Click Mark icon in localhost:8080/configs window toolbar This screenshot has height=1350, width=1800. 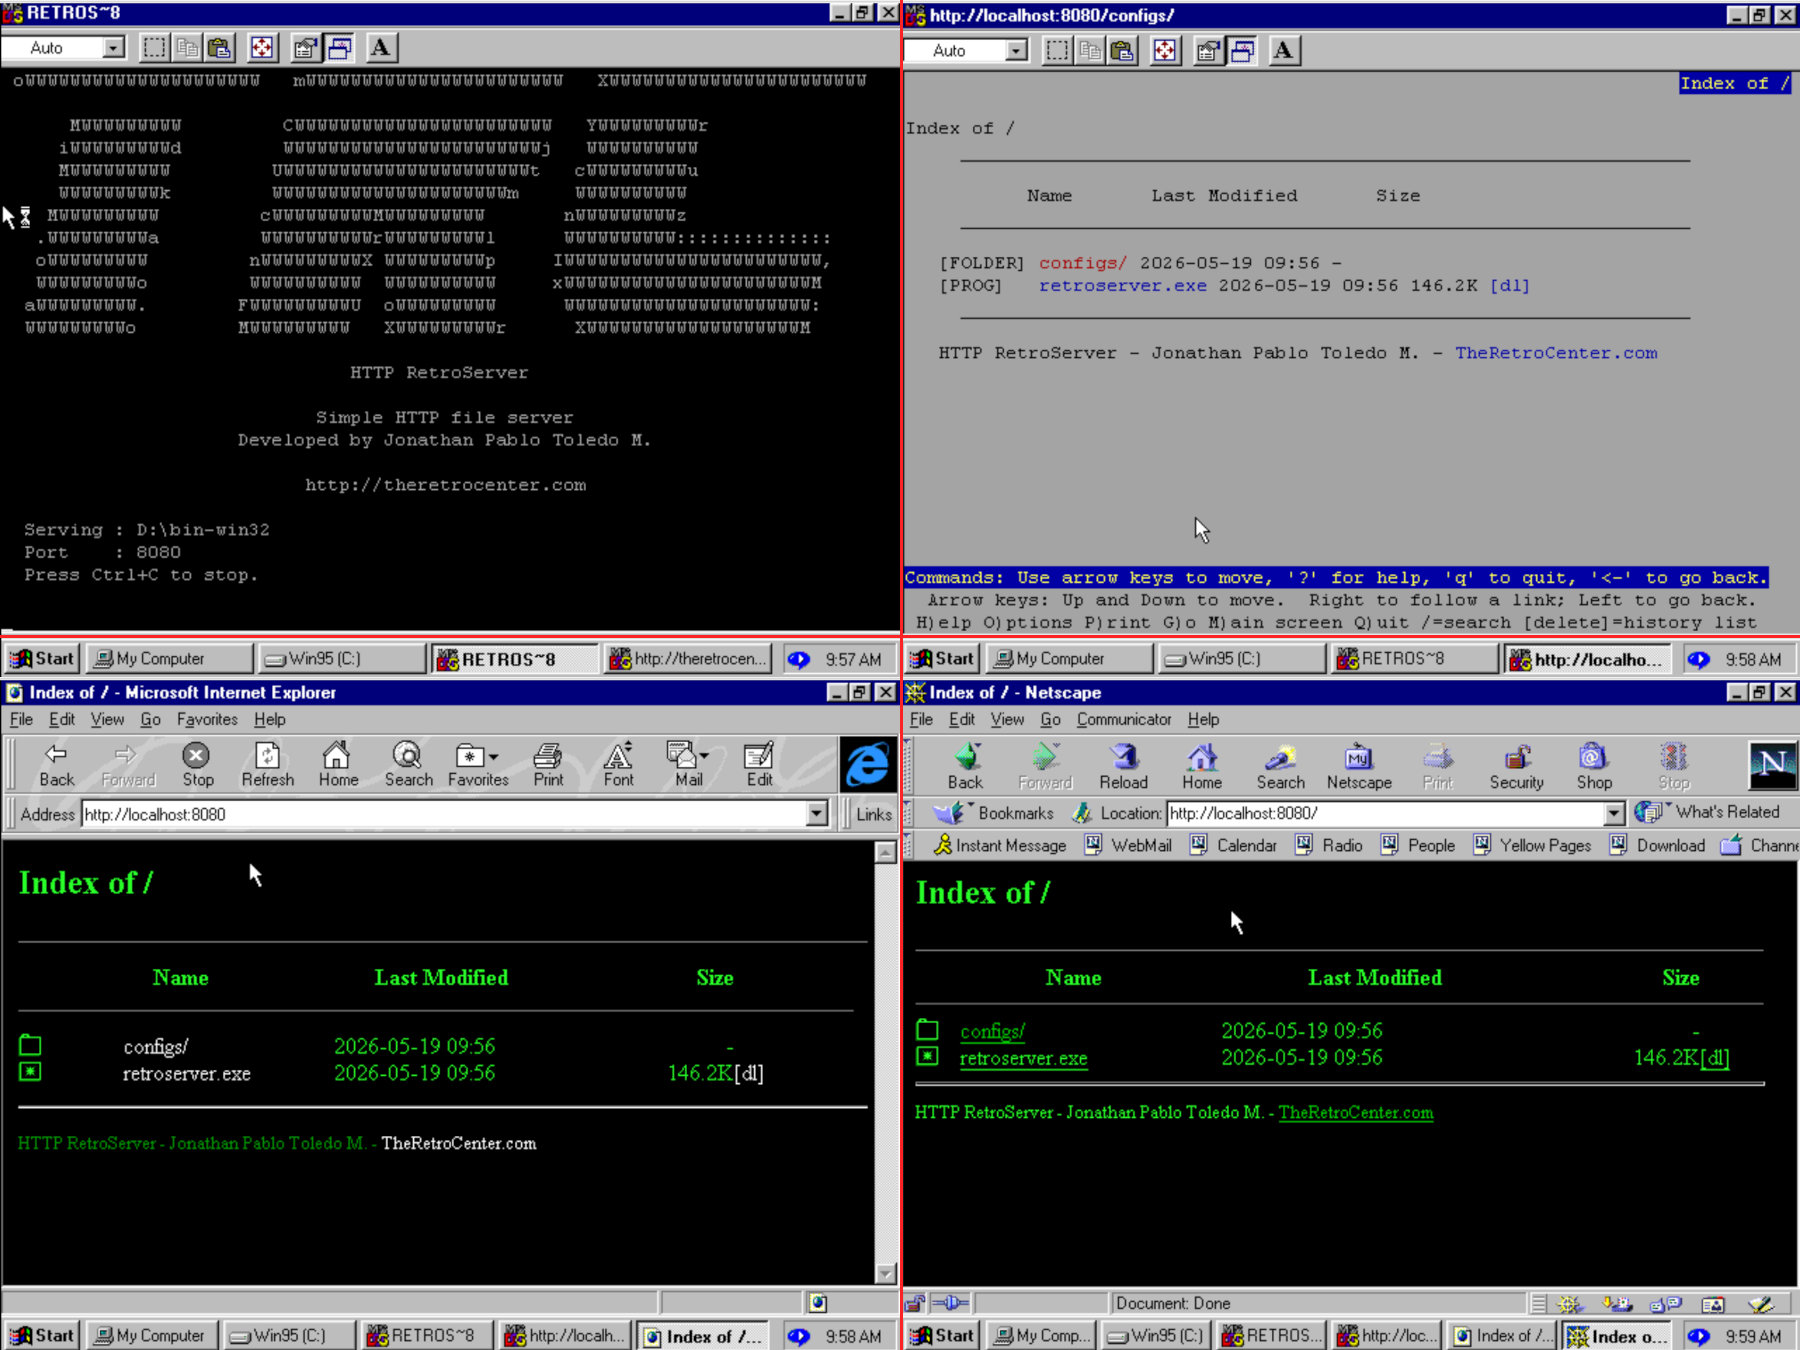click(1057, 50)
